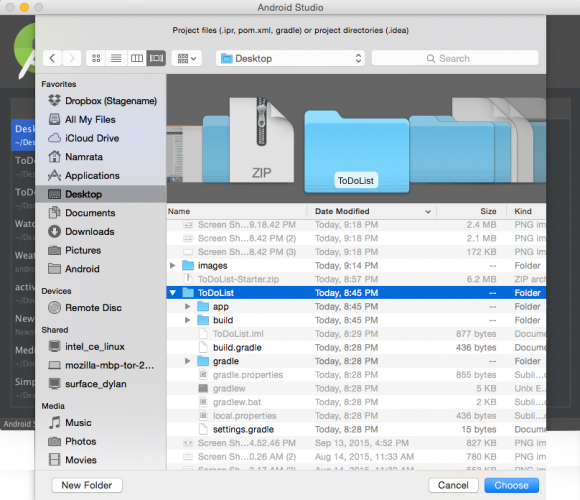Expand the app folder
This screenshot has height=500, width=580.
point(188,307)
